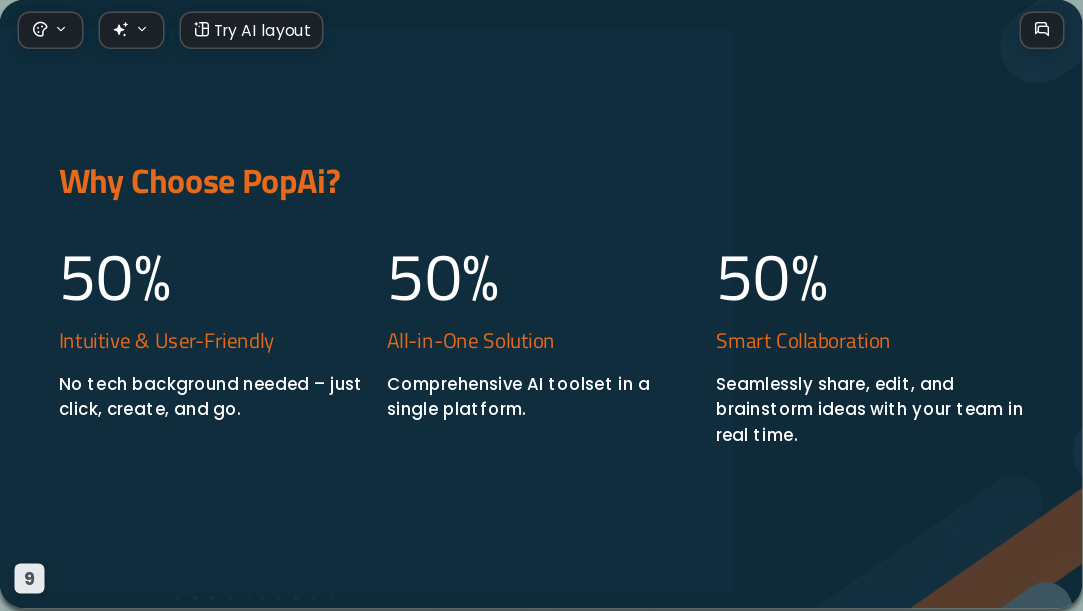The width and height of the screenshot is (1083, 611).
Task: Expand the chevron beside the sparkle icon
Action: tap(142, 29)
